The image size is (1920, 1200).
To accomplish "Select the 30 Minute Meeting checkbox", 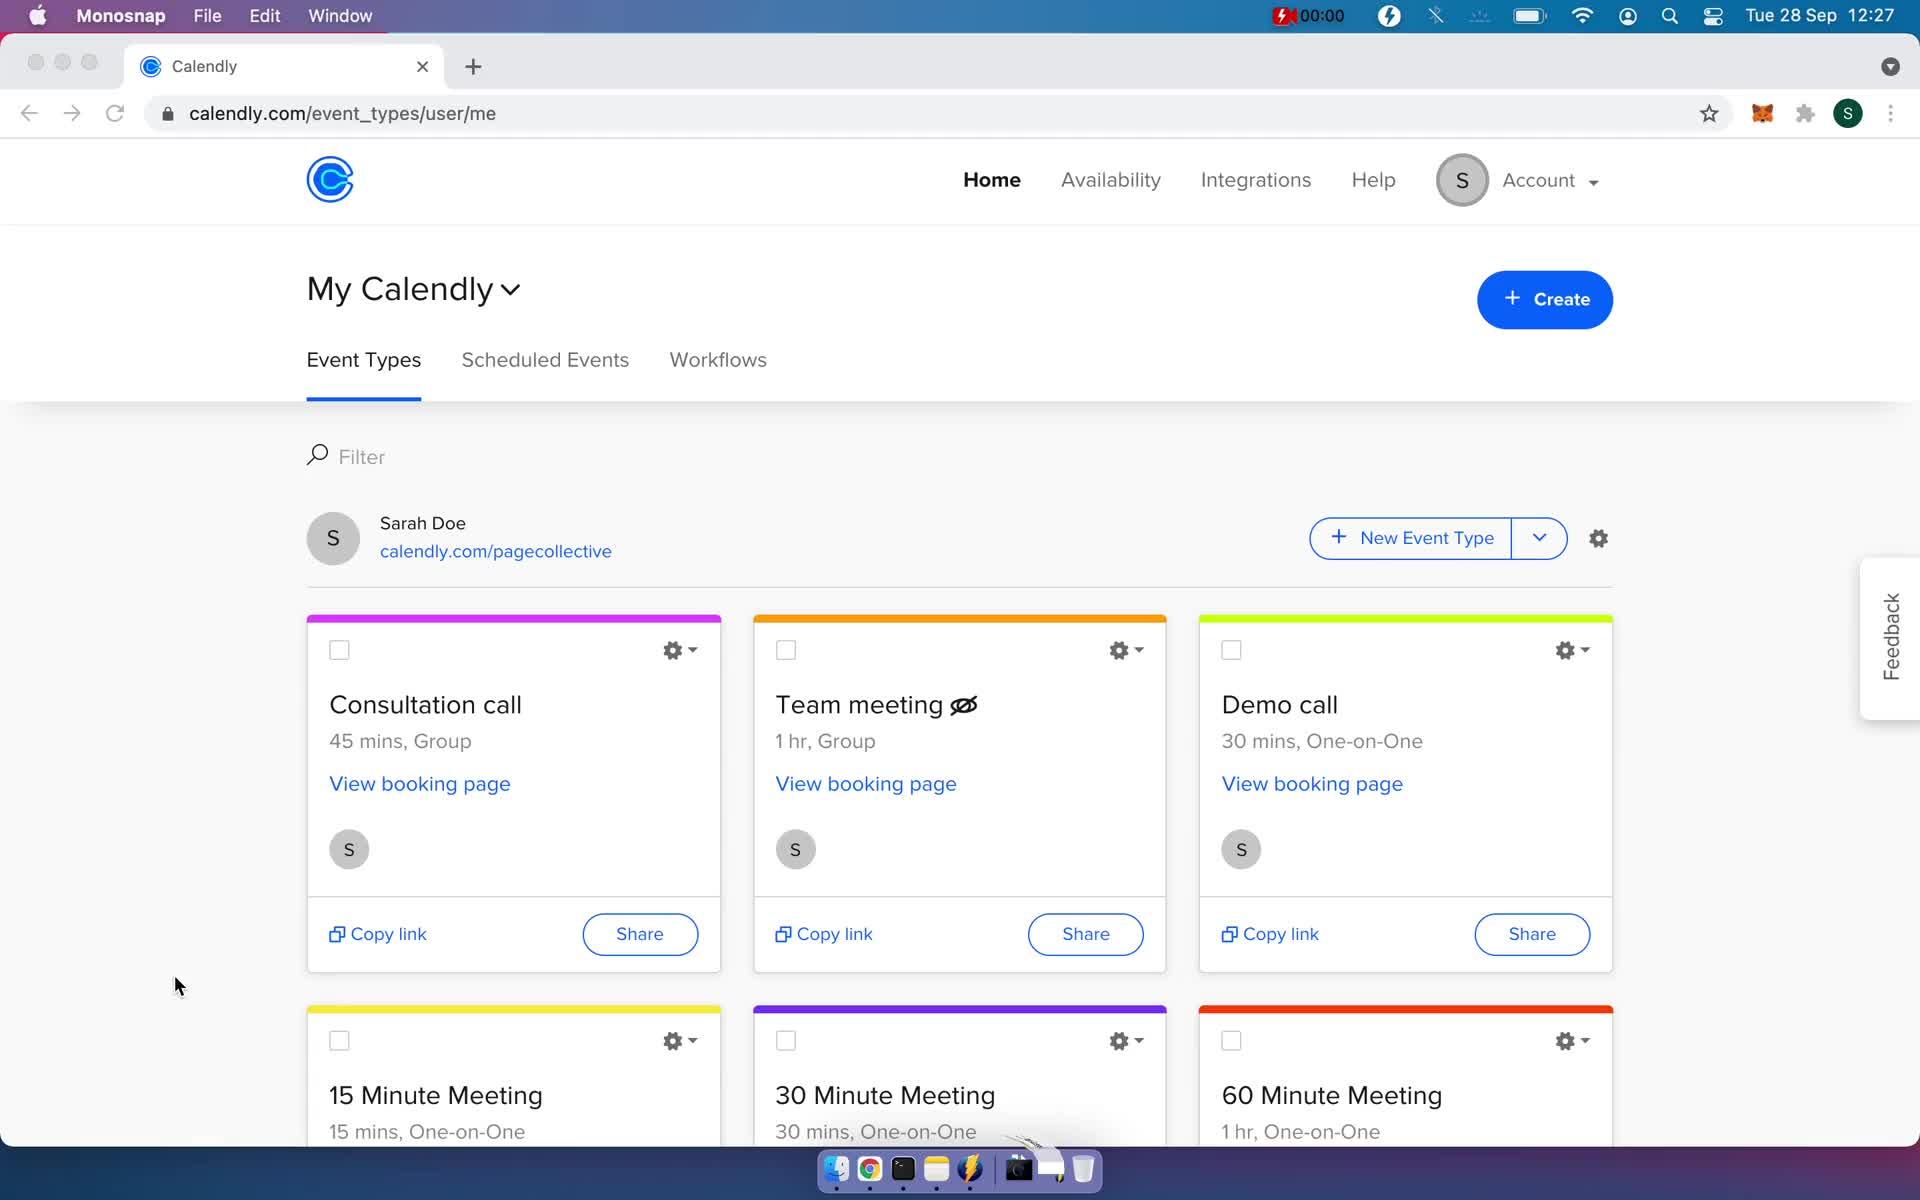I will [x=786, y=1041].
